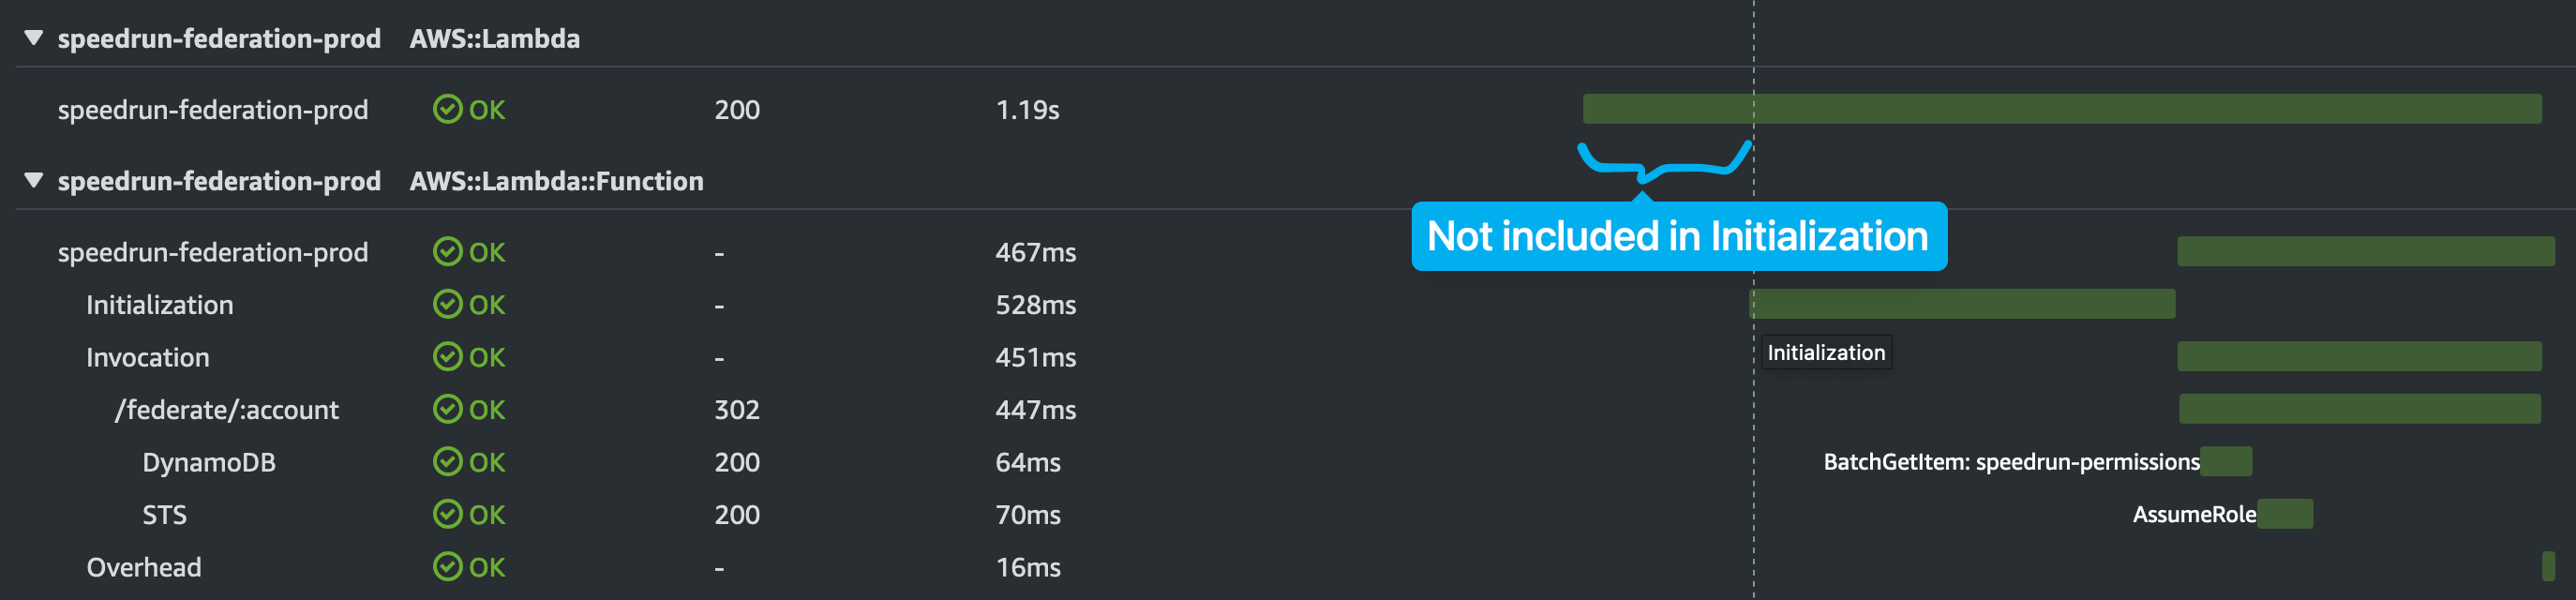
Task: Click the 1.19s Lambda timeline bar
Action: tap(2061, 109)
